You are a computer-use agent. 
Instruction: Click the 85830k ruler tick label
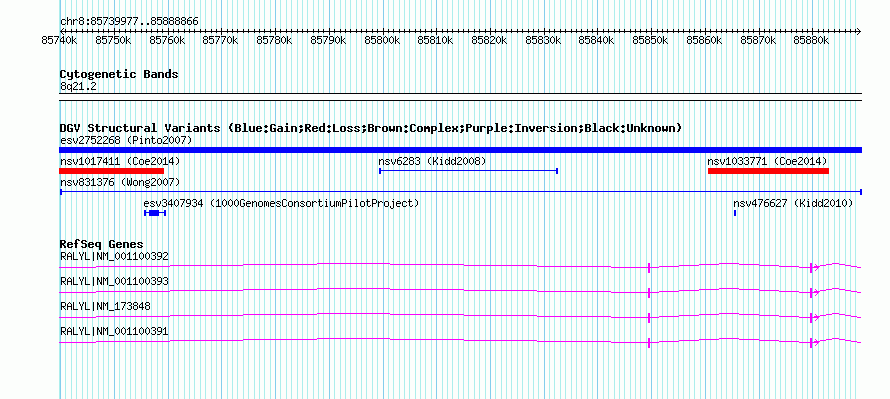[543, 40]
